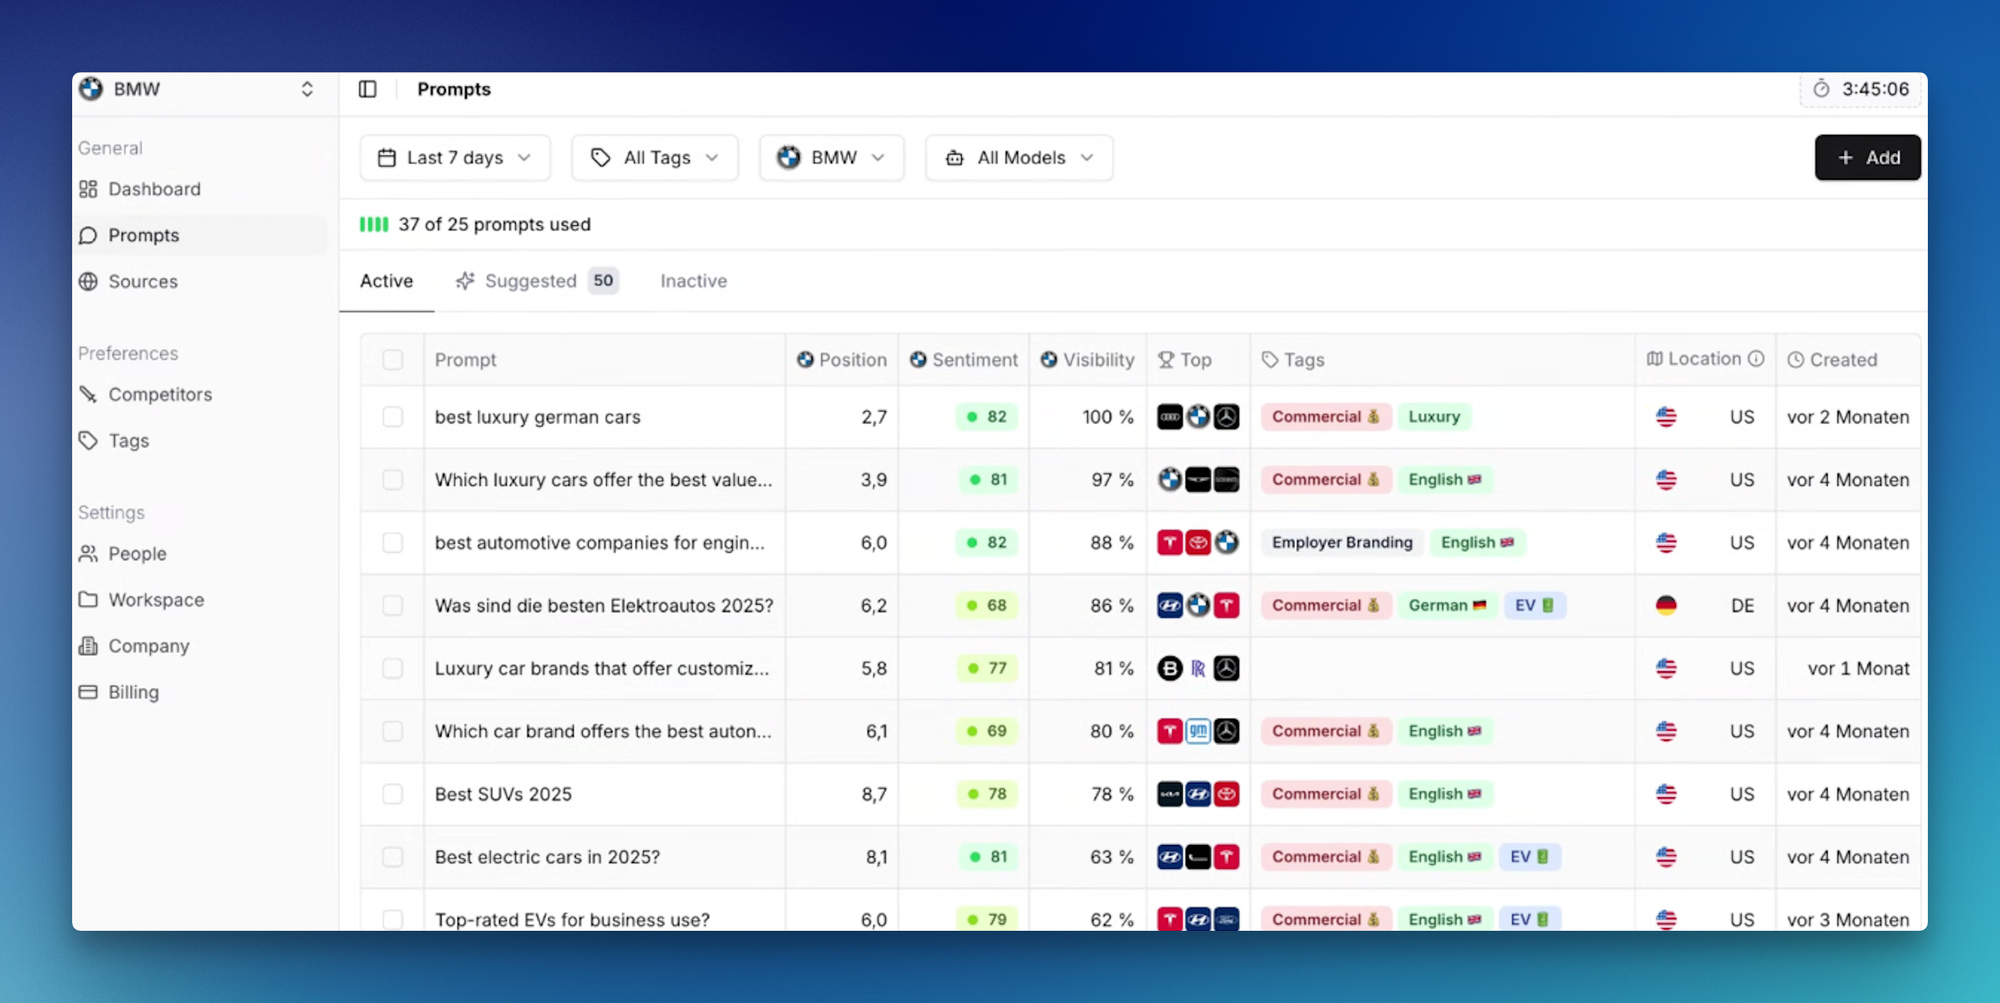Click the map icon in Location header
Image resolution: width=2000 pixels, height=1003 pixels.
[x=1655, y=359]
